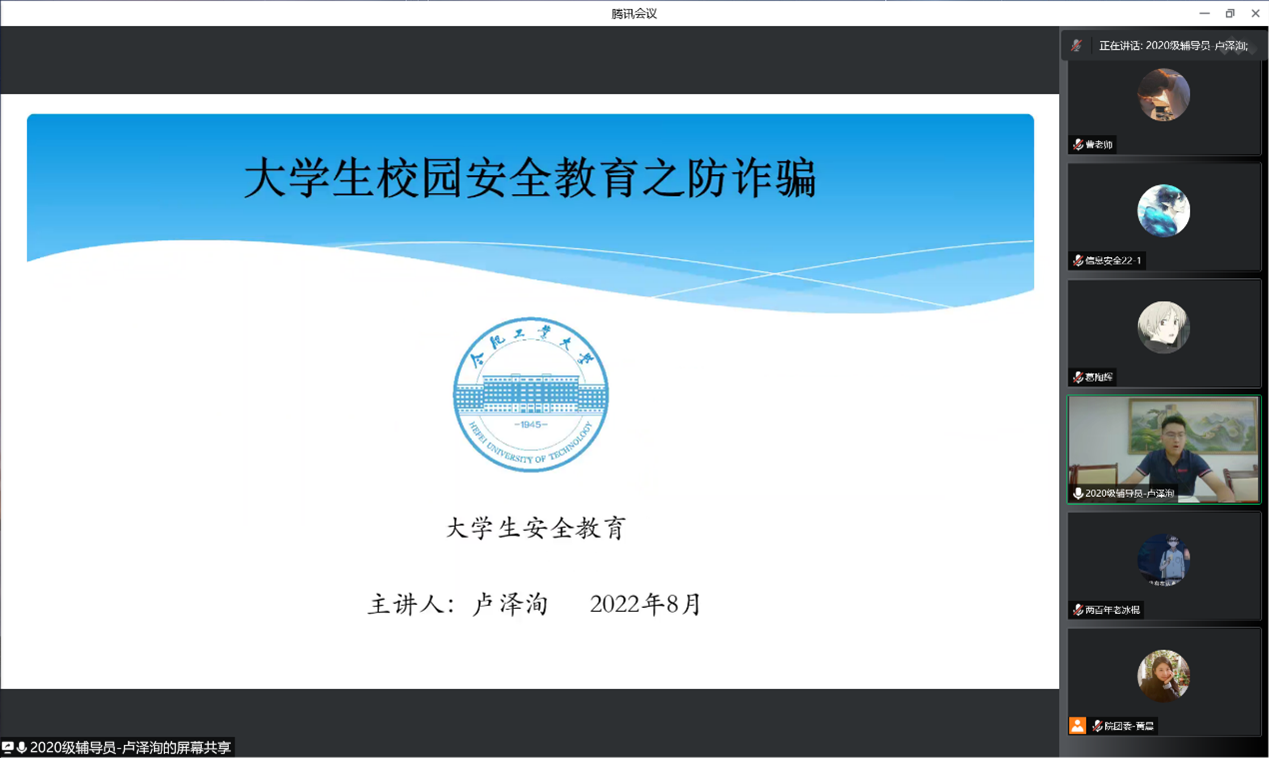Click the '正在讲话: 2020级辅导员-卢泽洵' speaker text

(x=1173, y=46)
